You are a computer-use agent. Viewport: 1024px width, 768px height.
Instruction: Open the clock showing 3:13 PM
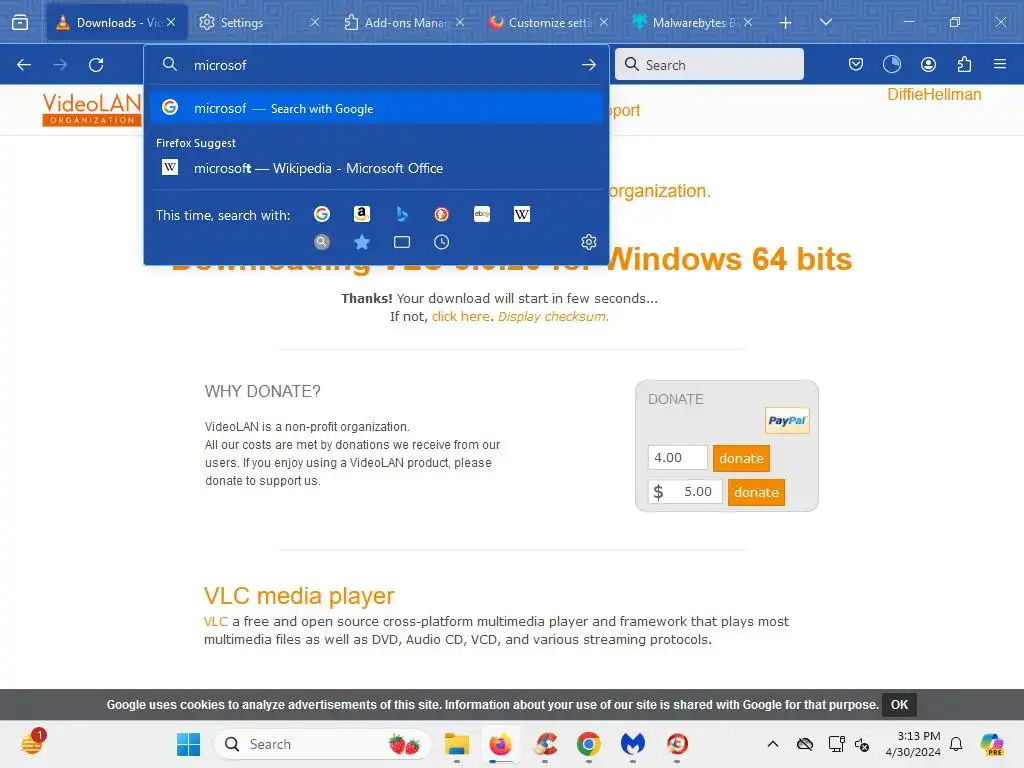(913, 744)
